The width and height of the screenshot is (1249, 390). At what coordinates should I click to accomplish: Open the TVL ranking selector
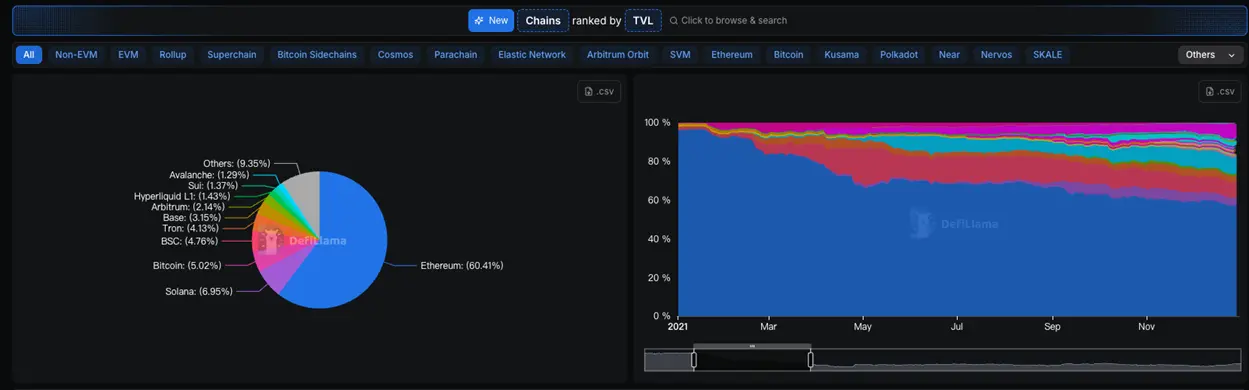point(643,20)
